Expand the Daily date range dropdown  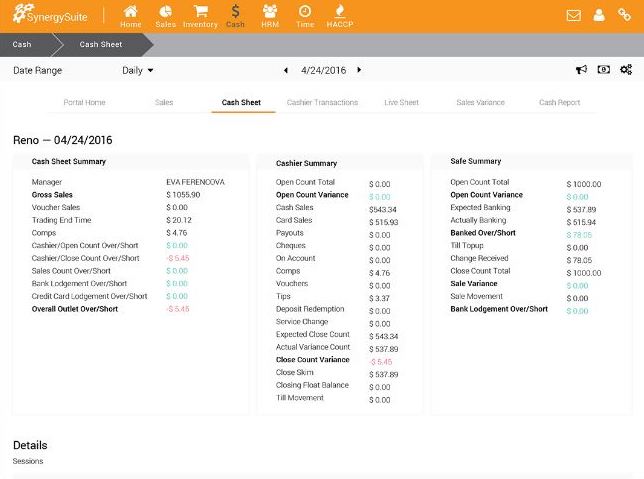click(138, 71)
